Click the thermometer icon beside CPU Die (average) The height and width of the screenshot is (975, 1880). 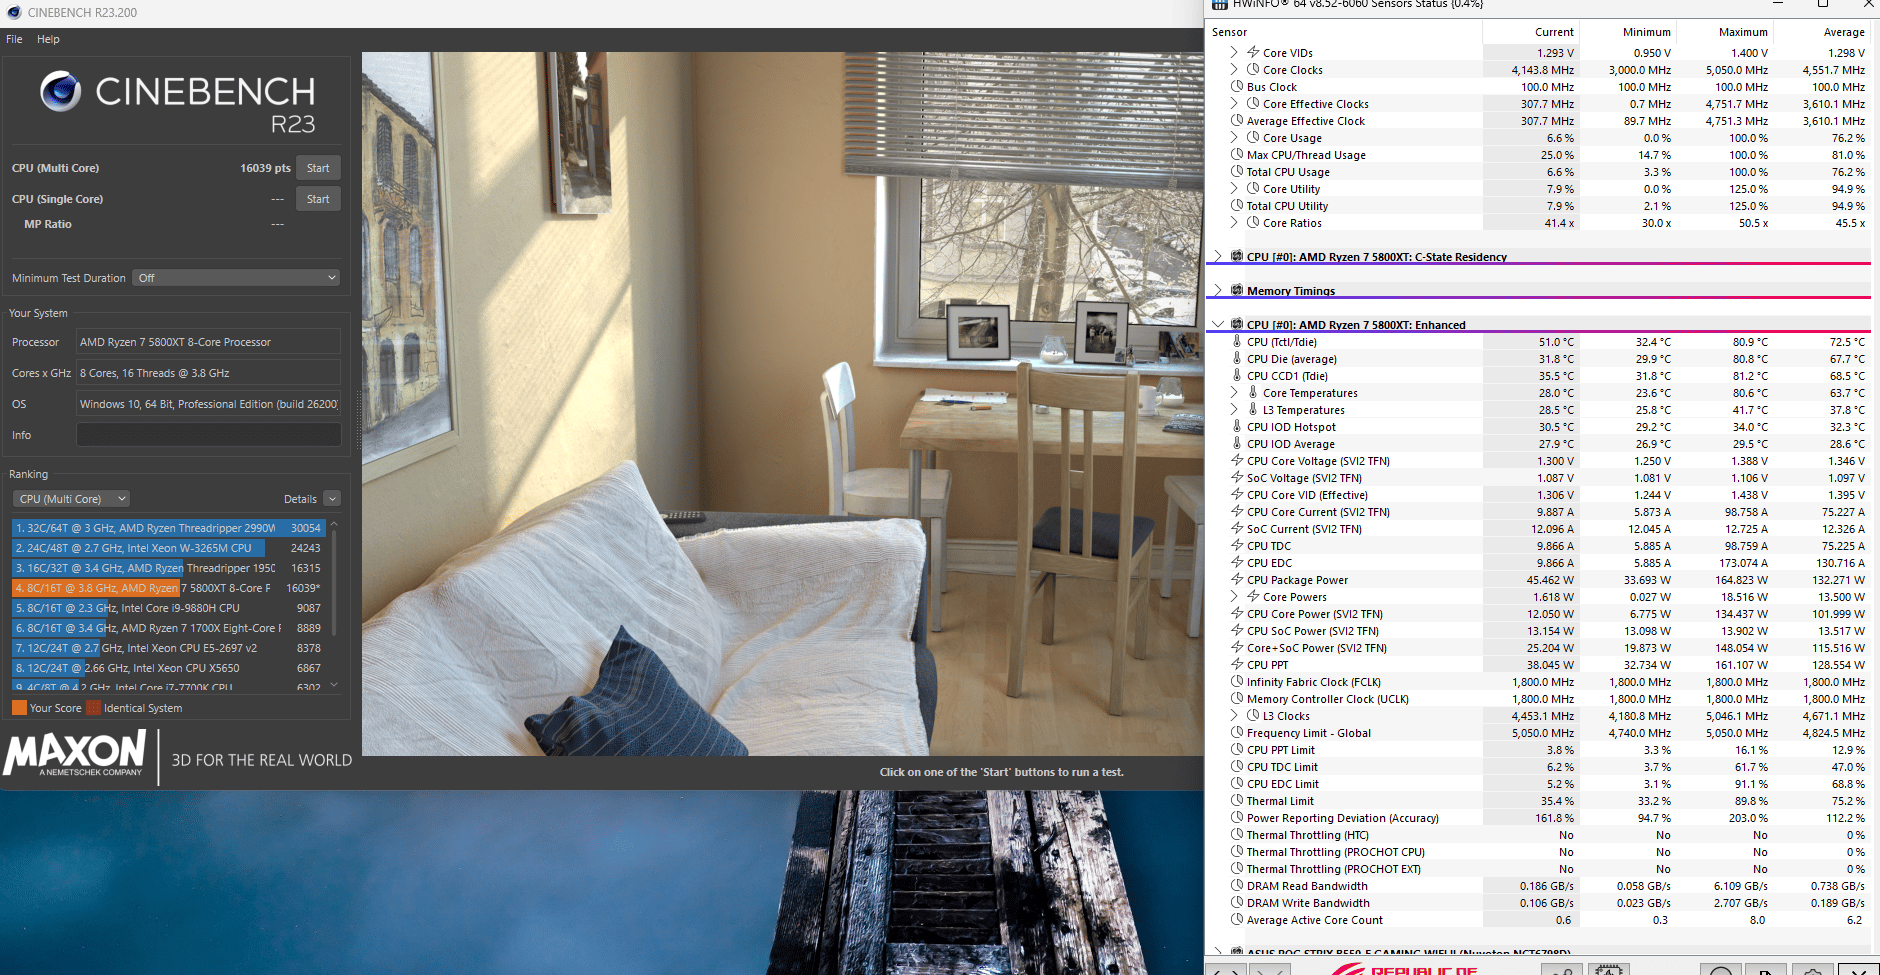click(x=1237, y=359)
